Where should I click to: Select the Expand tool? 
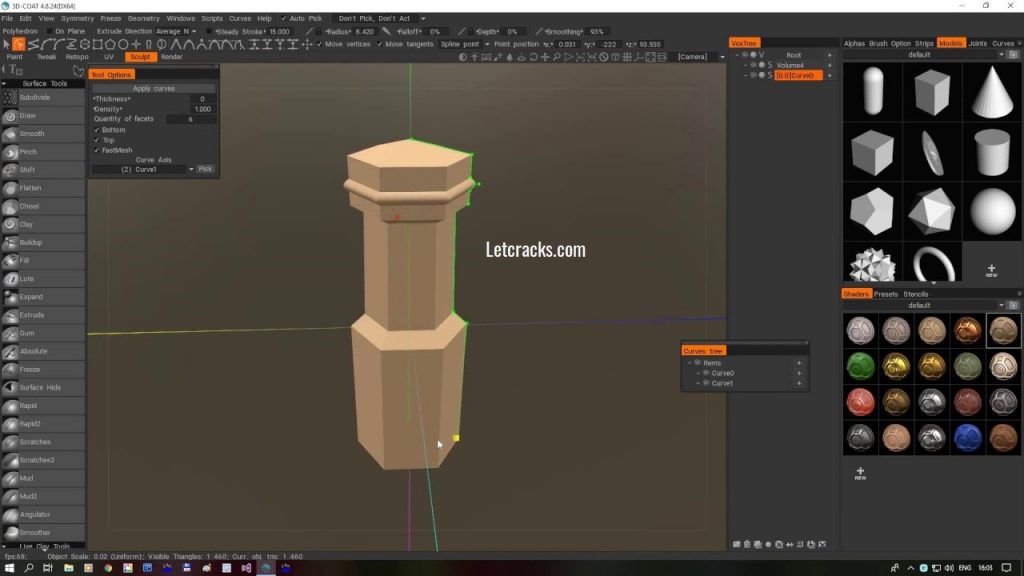[43, 296]
